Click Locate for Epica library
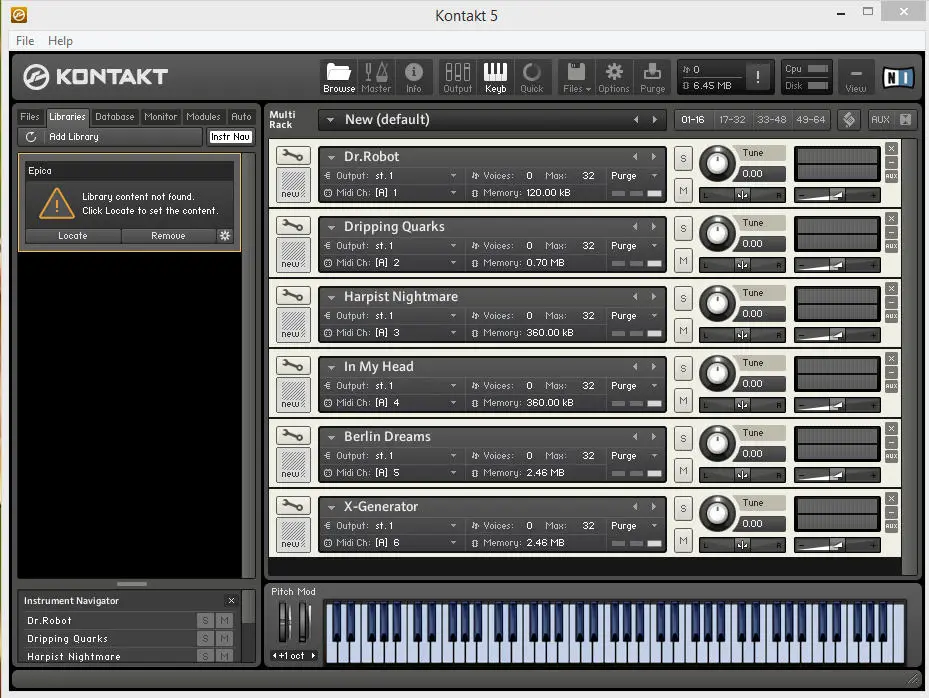Viewport: 929px width, 698px height. (73, 236)
